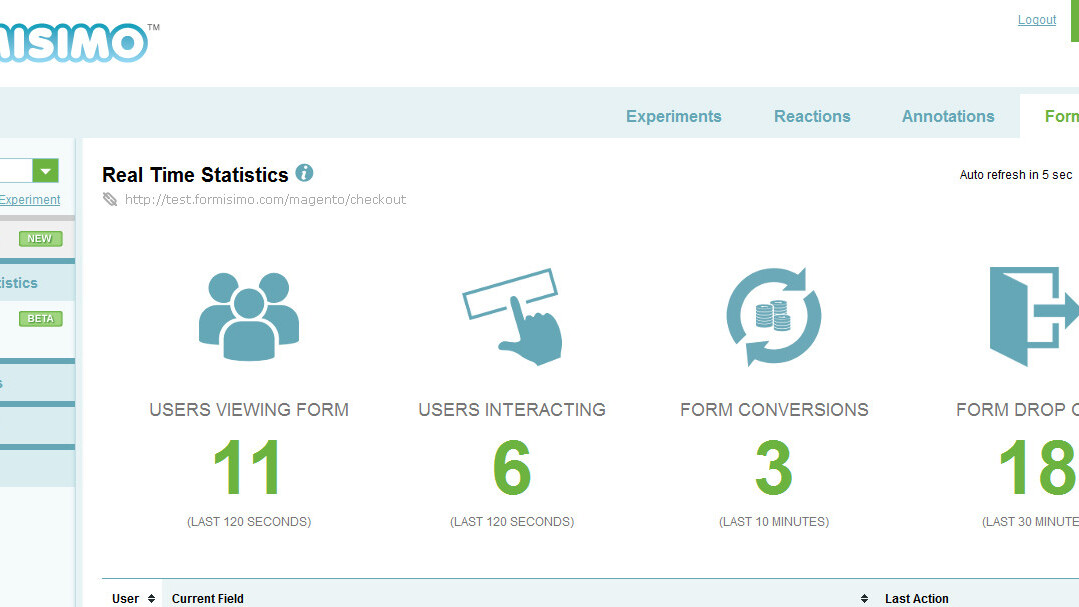Click the Formisimo logo
The width and height of the screenshot is (1079, 607).
click(x=74, y=42)
